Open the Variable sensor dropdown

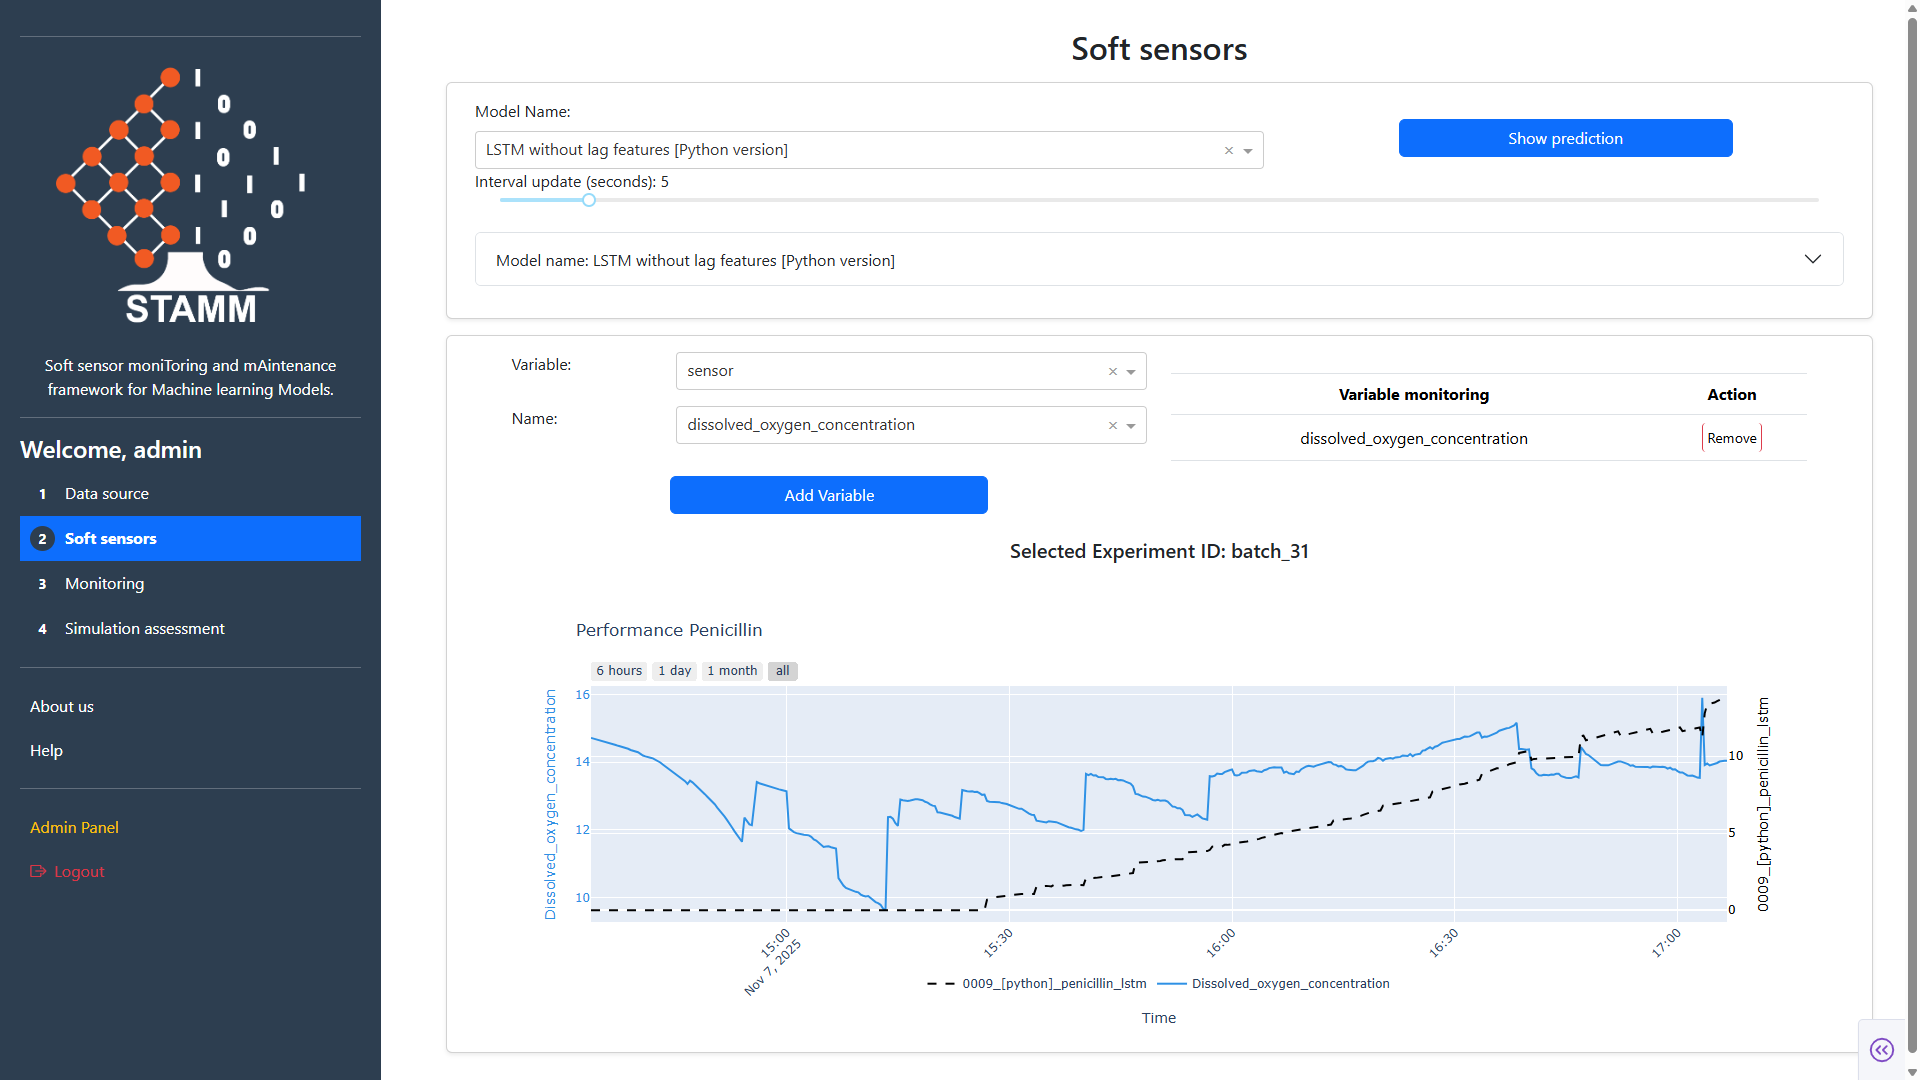tap(1131, 372)
